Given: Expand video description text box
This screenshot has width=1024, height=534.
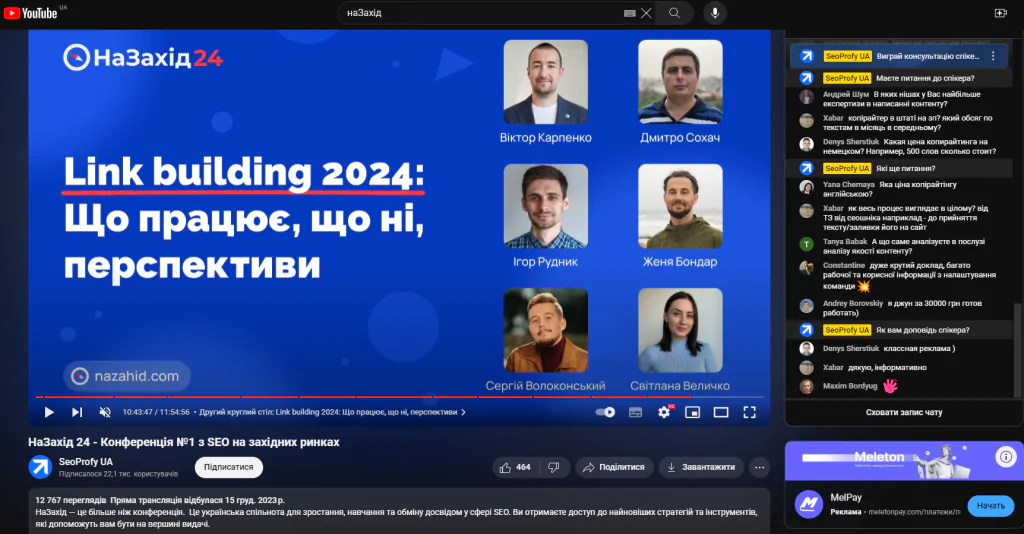Looking at the screenshot, I should point(400,511).
